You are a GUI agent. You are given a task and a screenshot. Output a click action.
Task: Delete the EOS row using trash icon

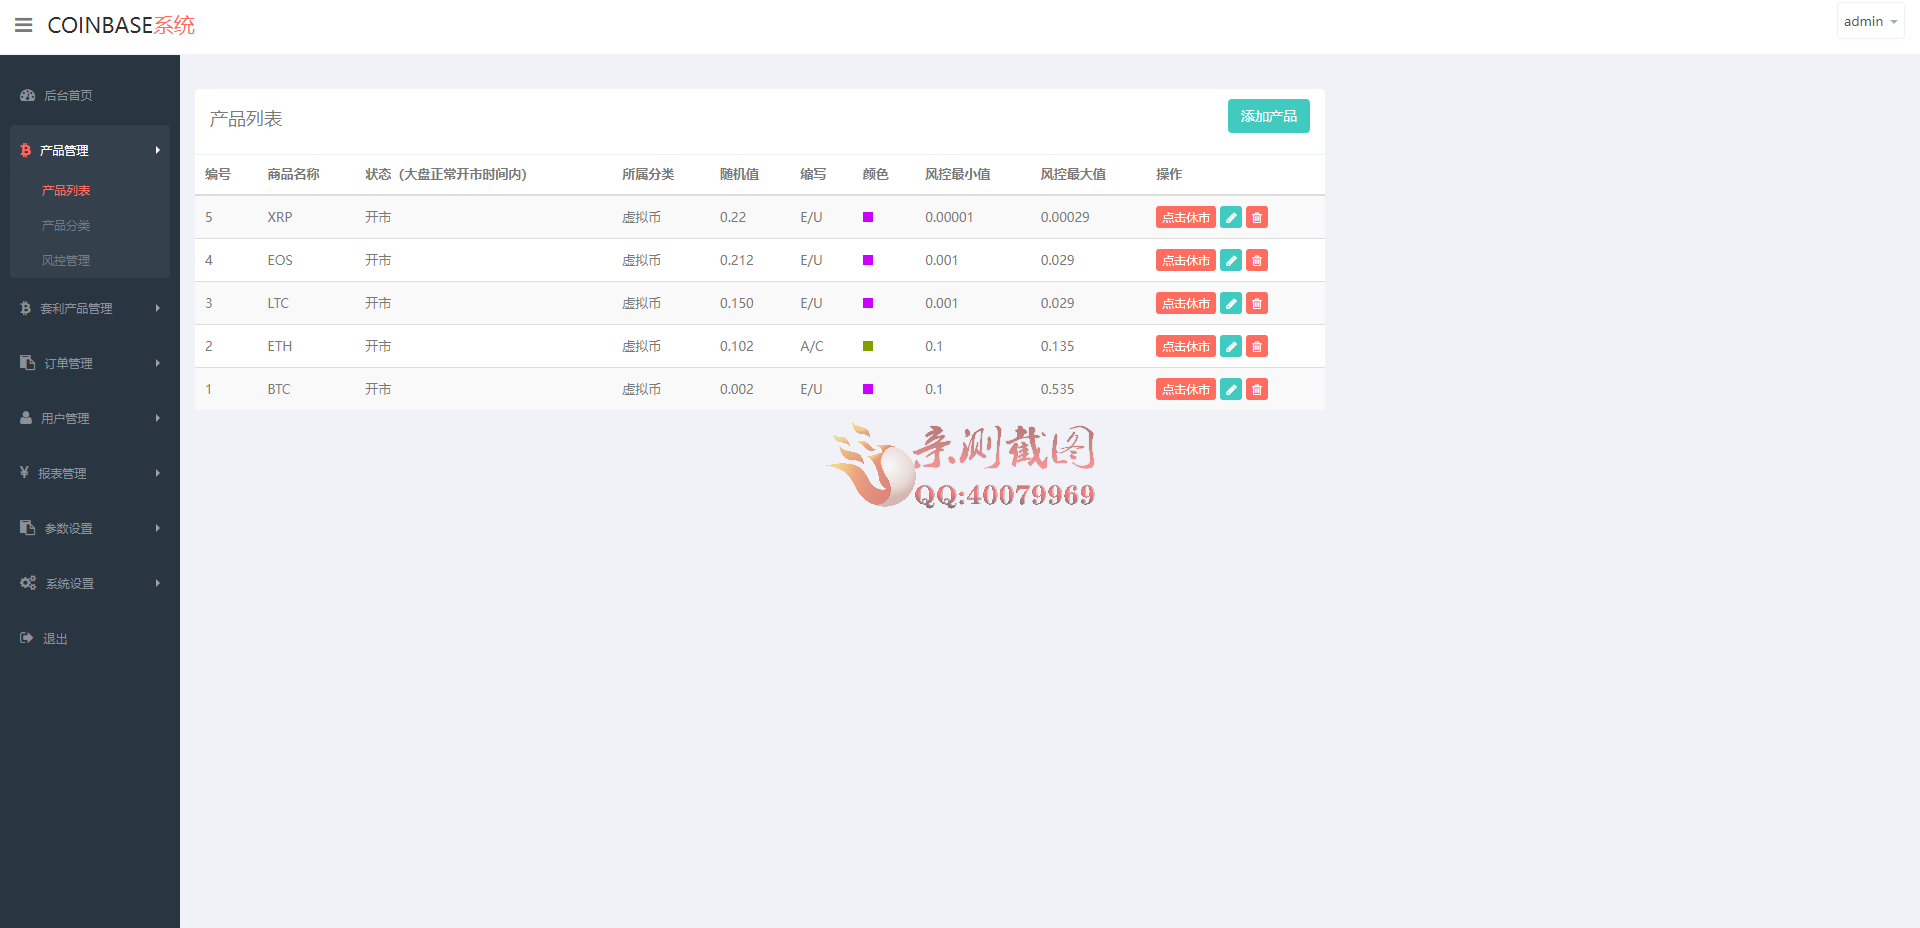1256,260
